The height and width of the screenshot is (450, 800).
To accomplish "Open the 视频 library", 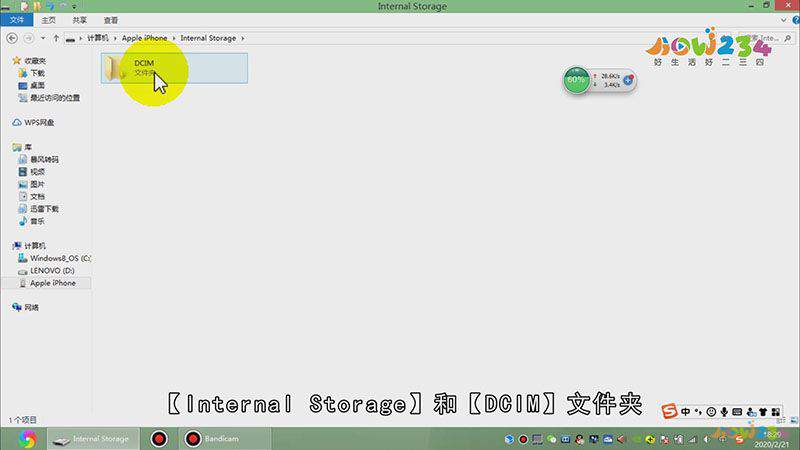I will tap(37, 172).
